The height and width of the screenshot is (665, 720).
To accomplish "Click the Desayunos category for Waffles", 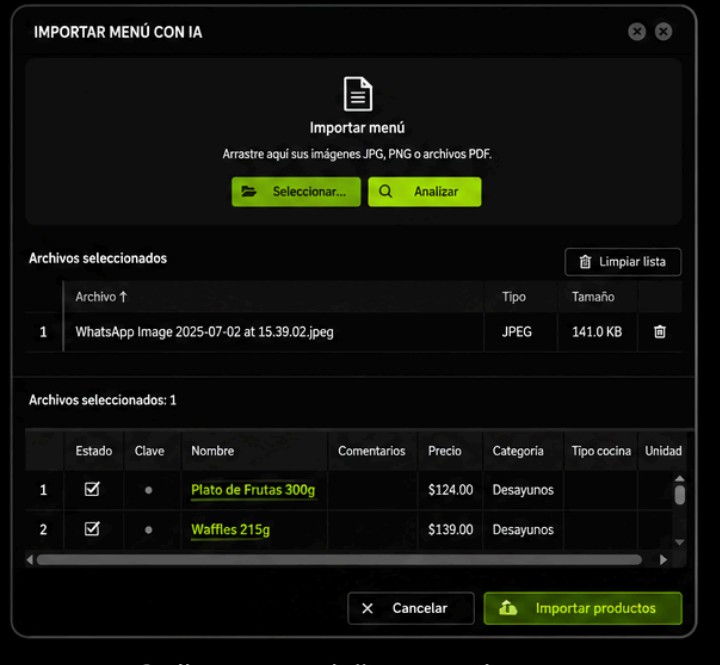I will (523, 530).
